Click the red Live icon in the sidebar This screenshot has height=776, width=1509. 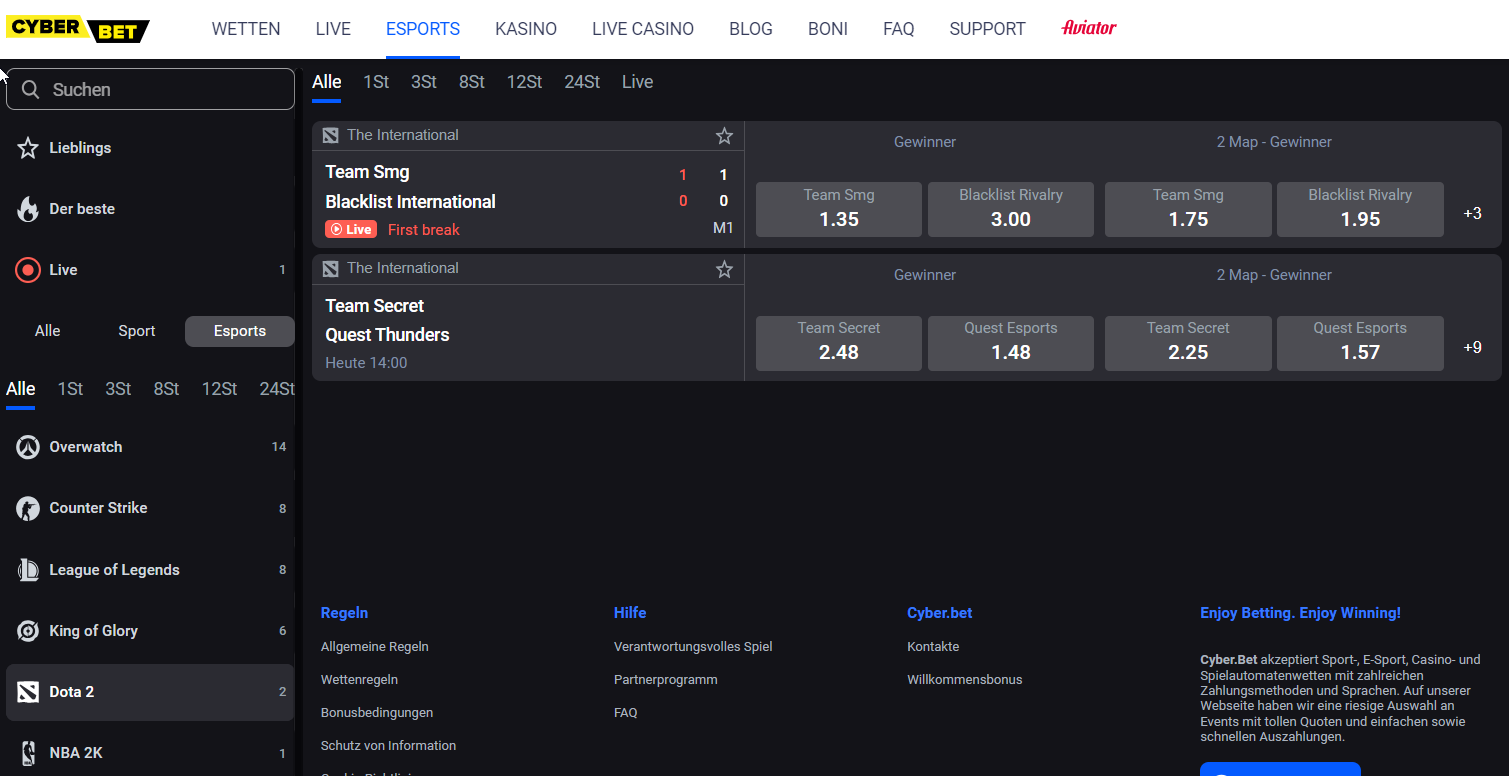28,269
